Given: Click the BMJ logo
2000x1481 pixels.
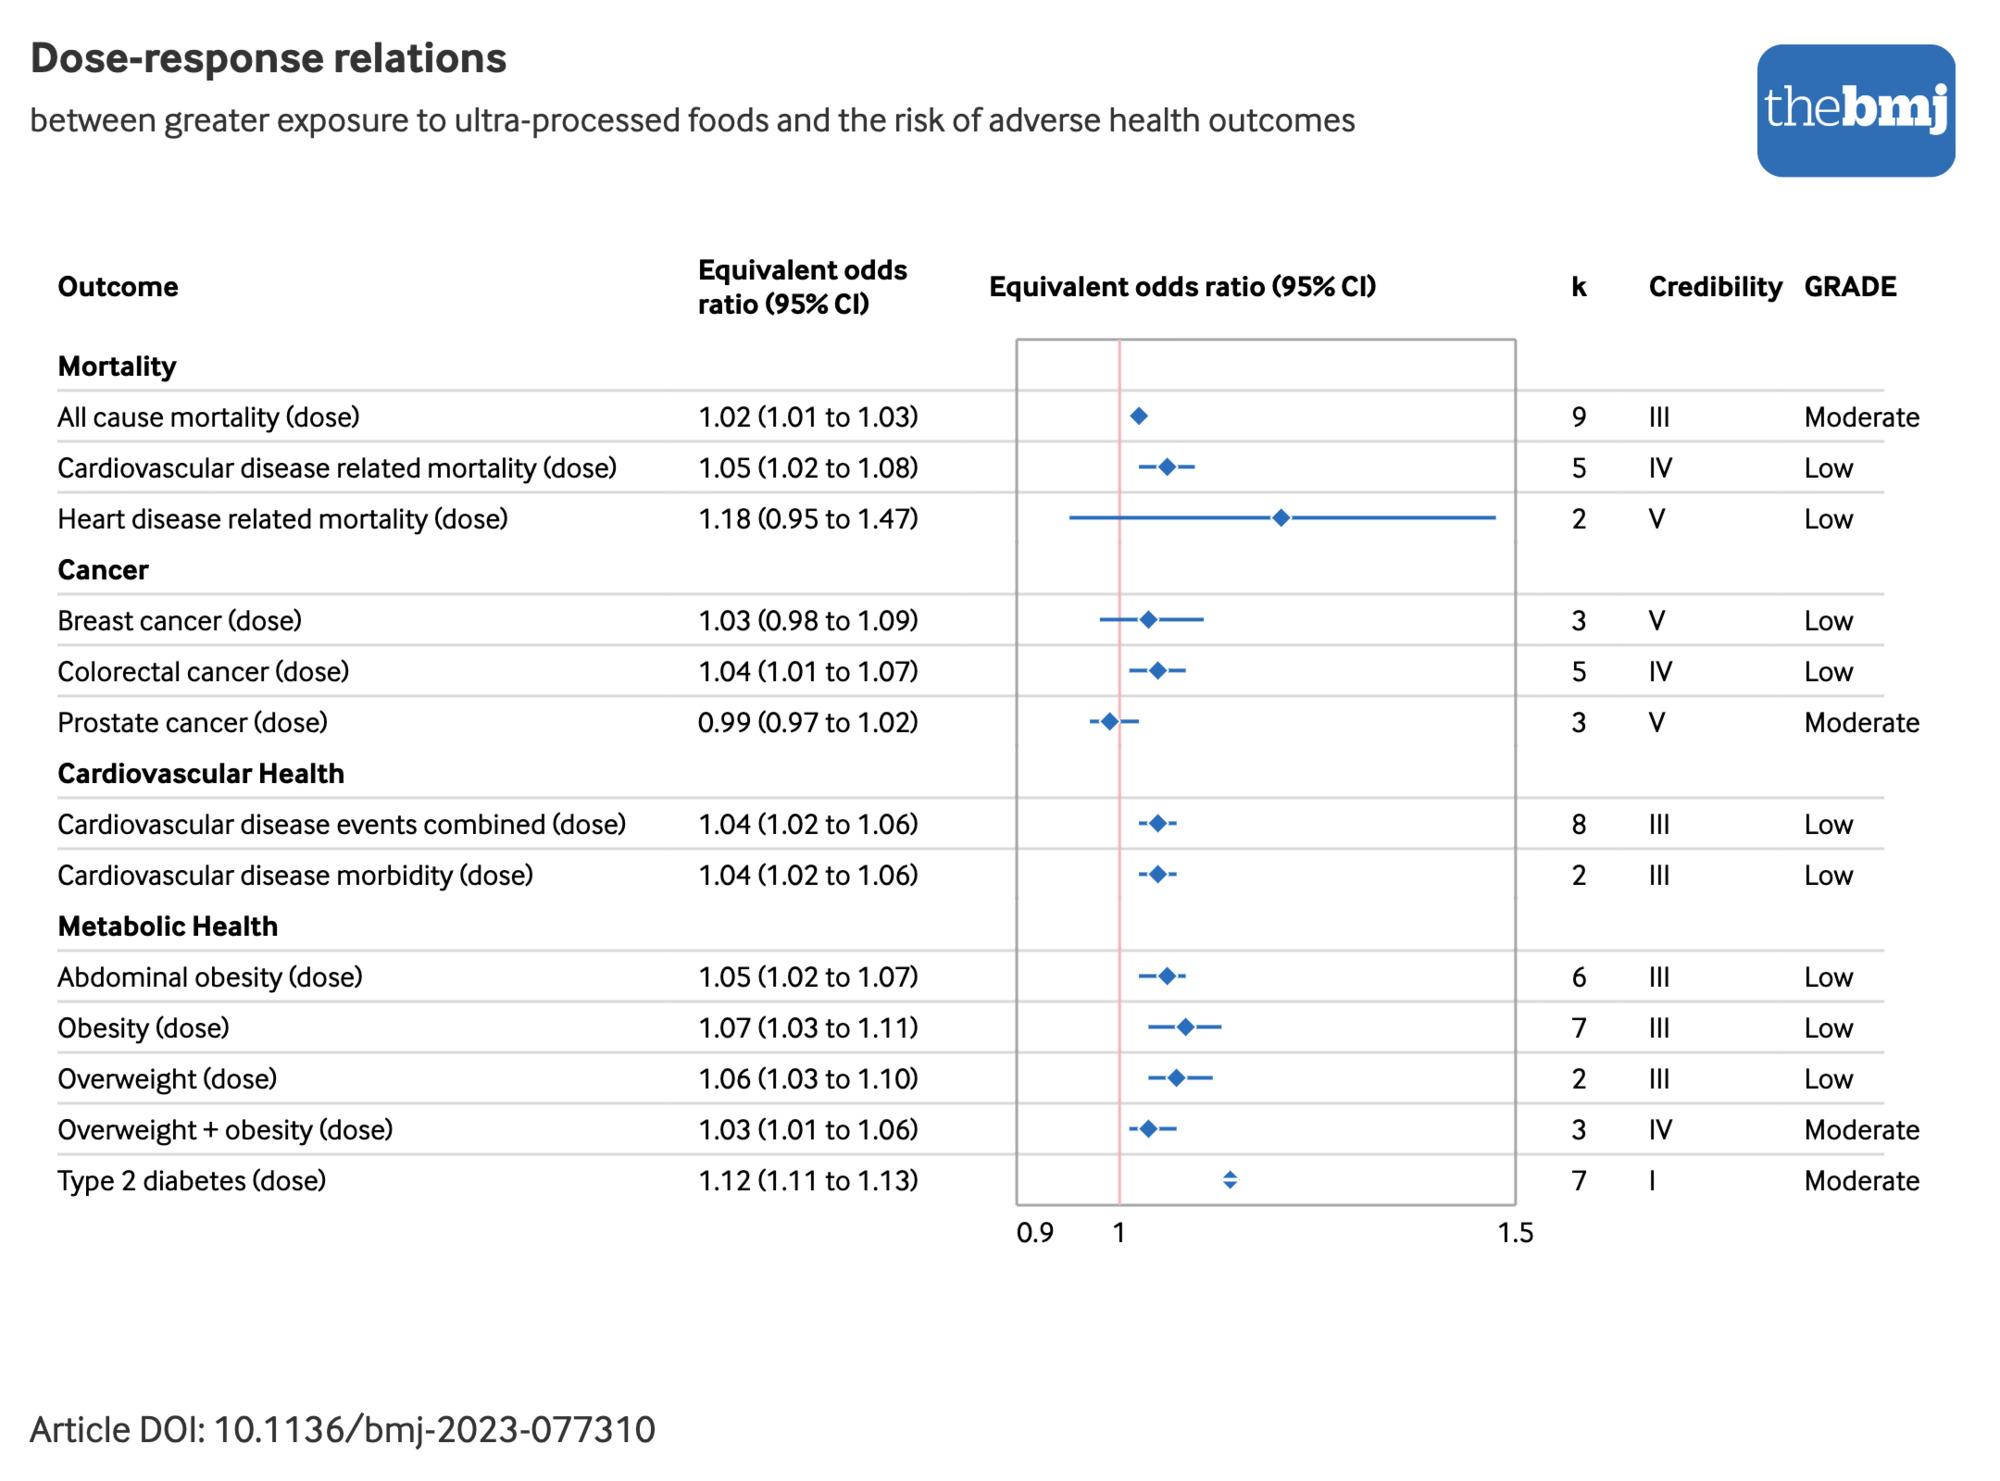Looking at the screenshot, I should (x=1855, y=110).
